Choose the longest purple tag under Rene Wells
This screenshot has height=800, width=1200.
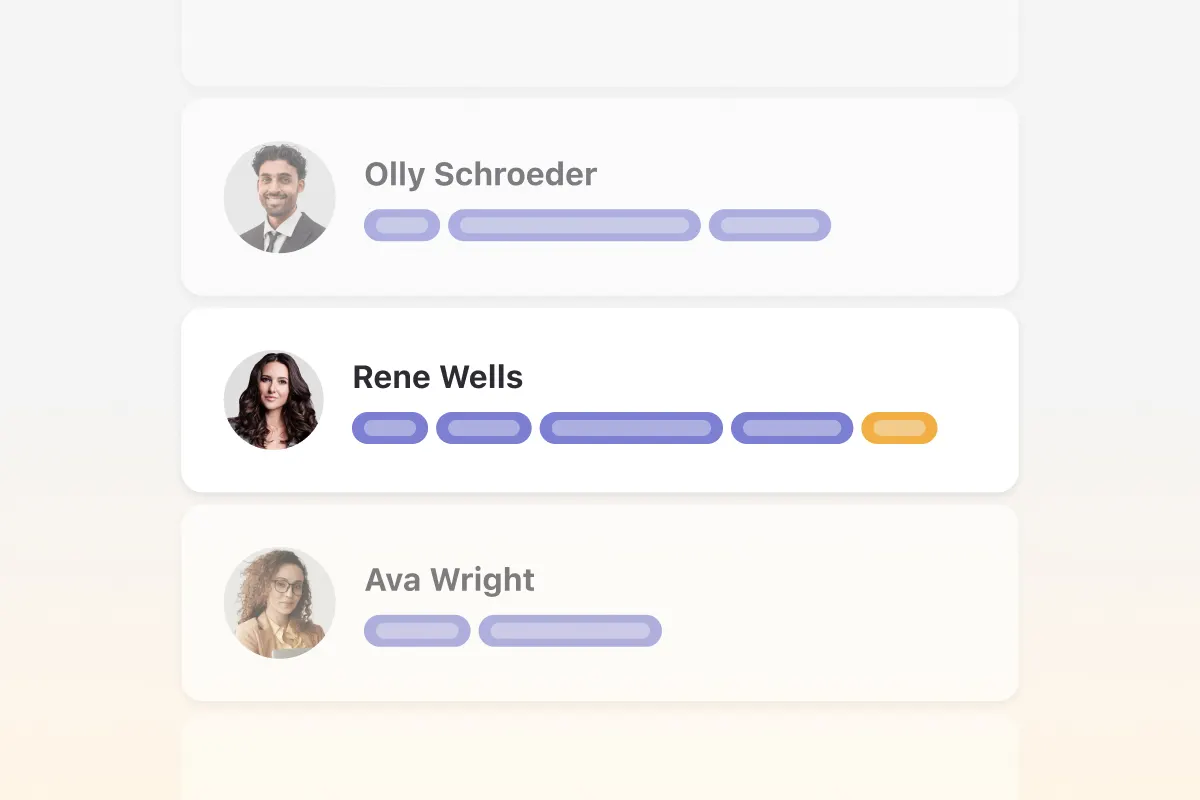point(631,428)
